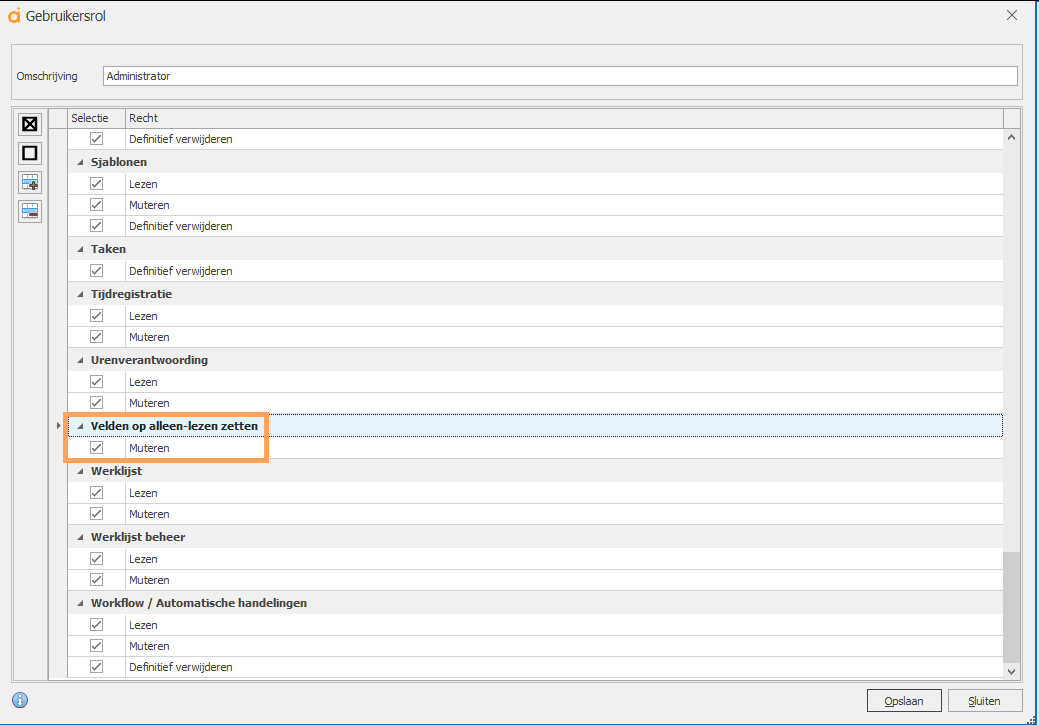
Task: Click the collapse all groups icon
Action: coord(30,211)
